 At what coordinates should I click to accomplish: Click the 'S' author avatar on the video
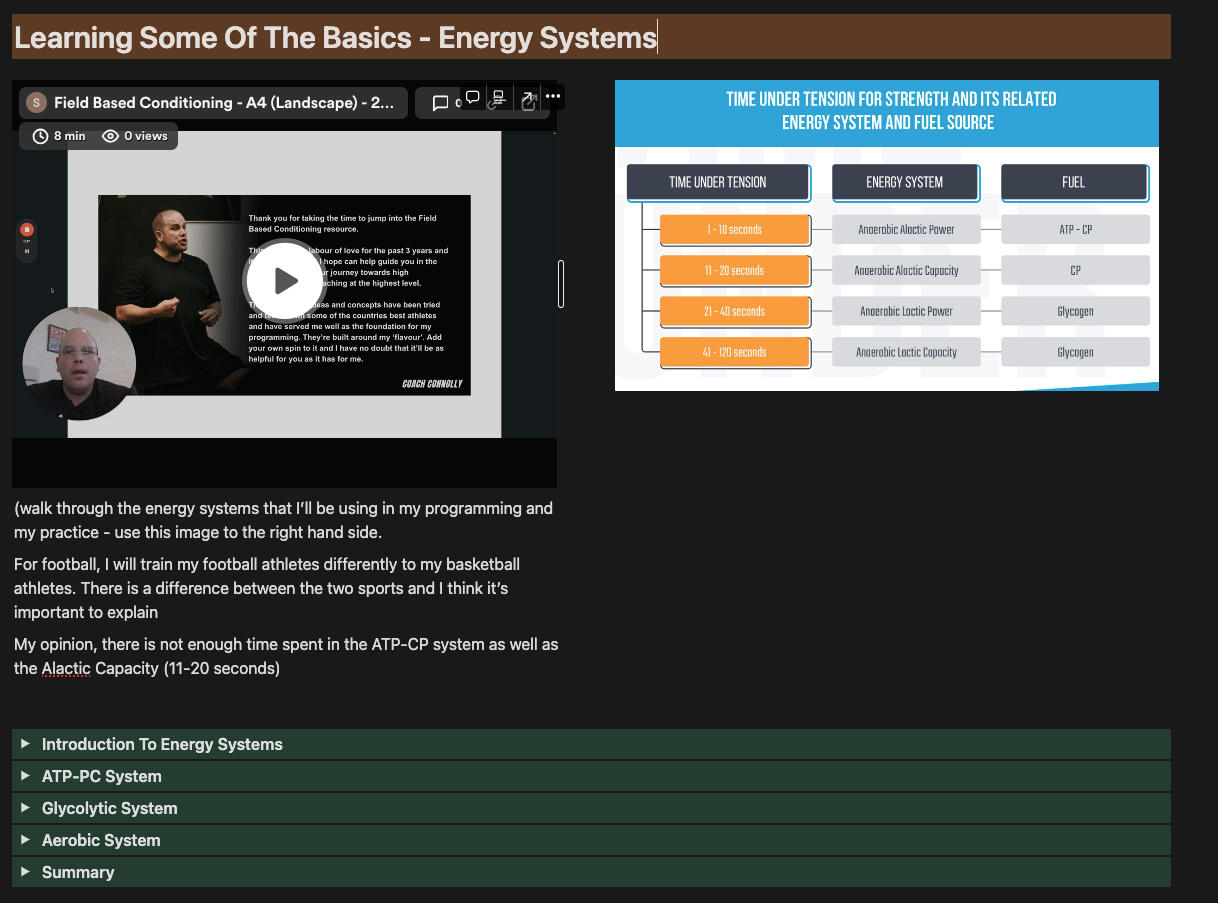[x=37, y=103]
